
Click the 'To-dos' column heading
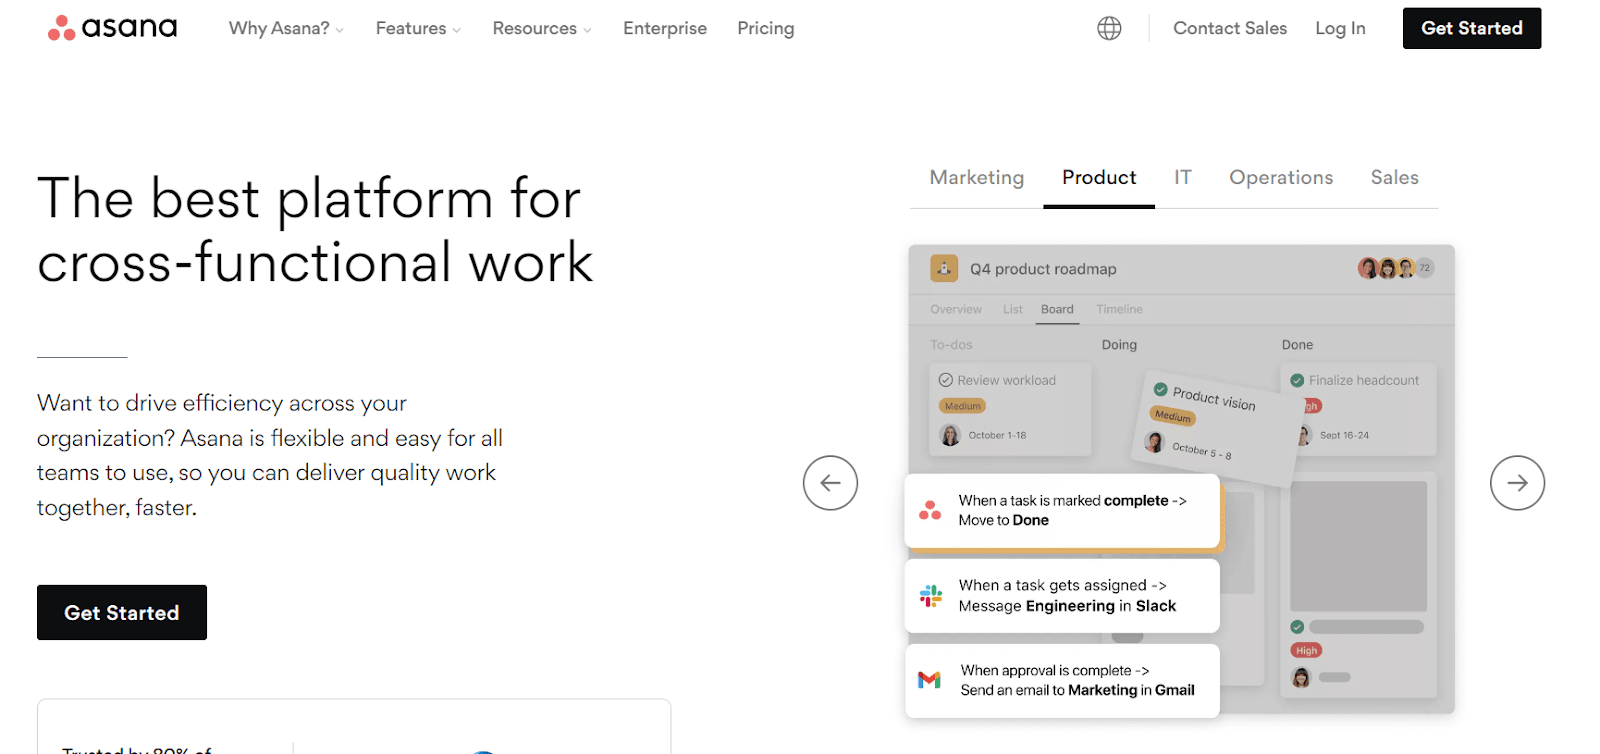[951, 344]
